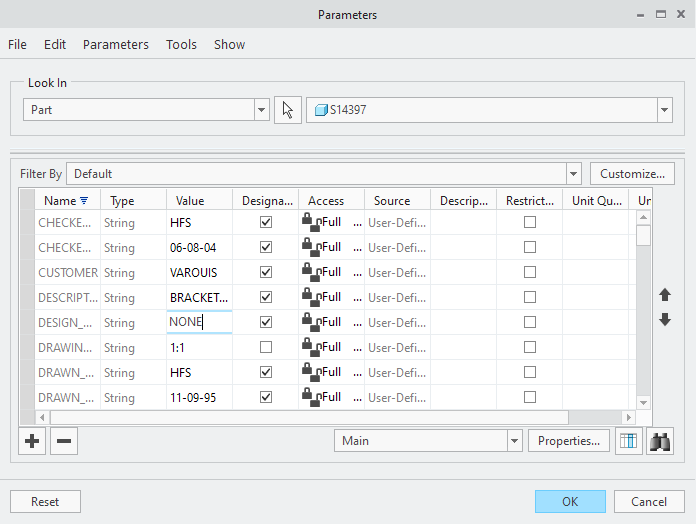Click the table scroll right arrow
Image resolution: width=696 pixels, height=524 pixels.
(x=629, y=417)
